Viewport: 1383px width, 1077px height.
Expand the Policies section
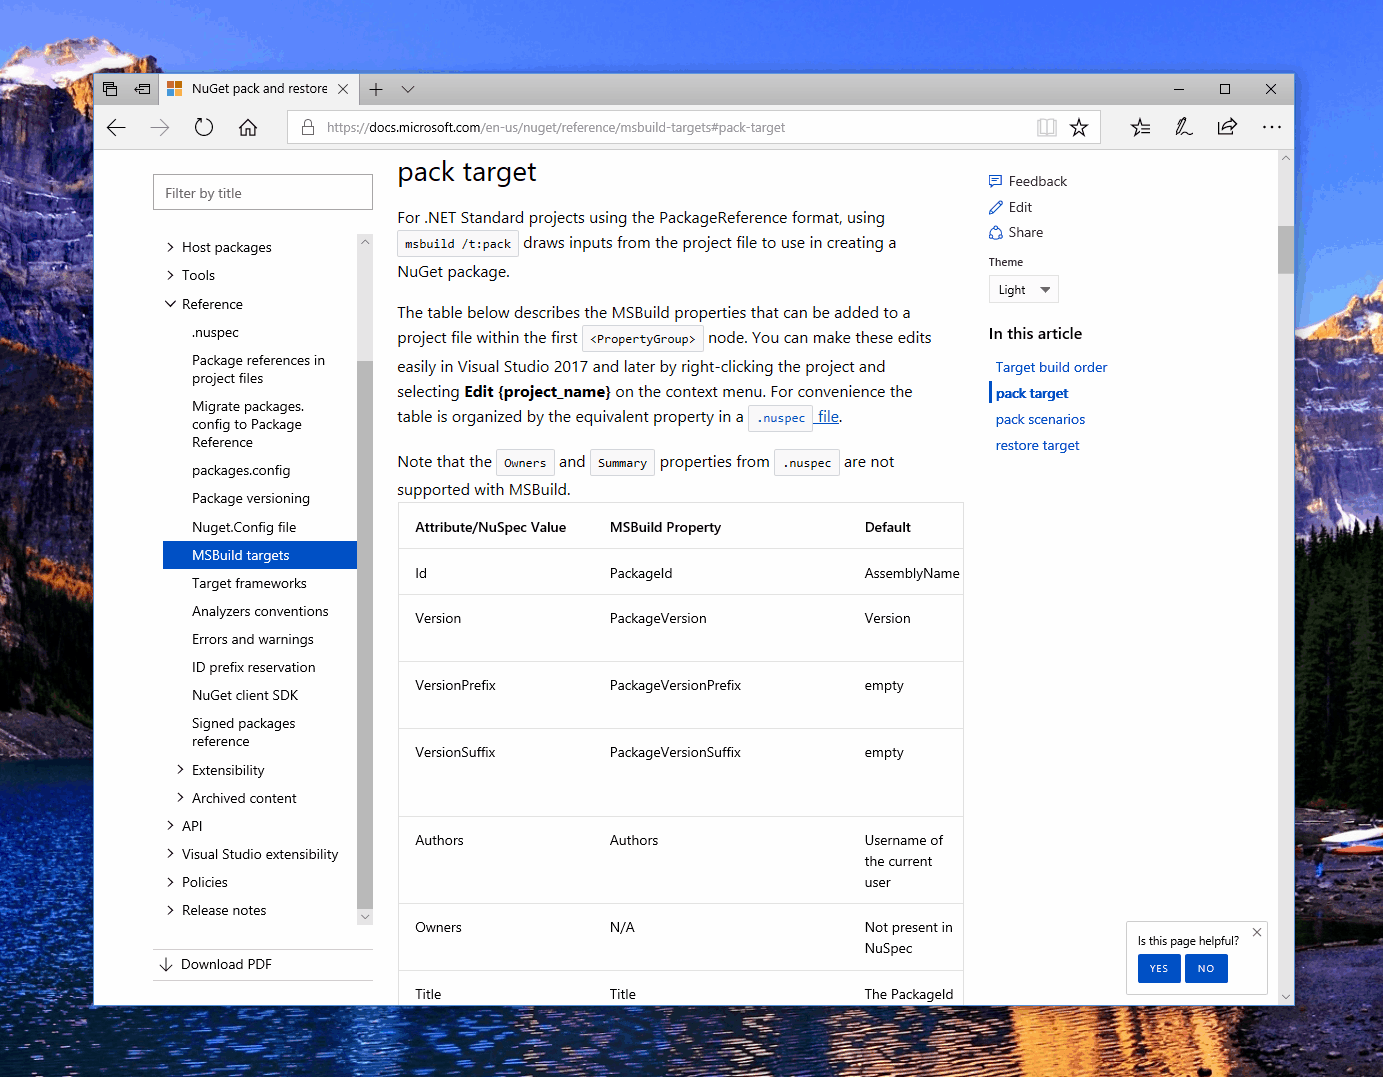coord(170,882)
